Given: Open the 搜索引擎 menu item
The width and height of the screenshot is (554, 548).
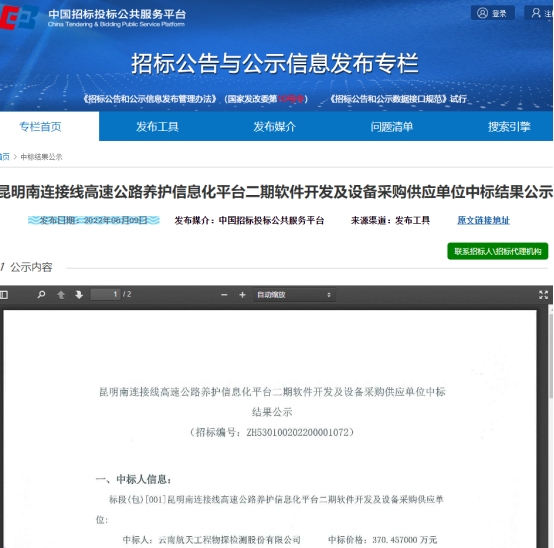Looking at the screenshot, I should [509, 126].
